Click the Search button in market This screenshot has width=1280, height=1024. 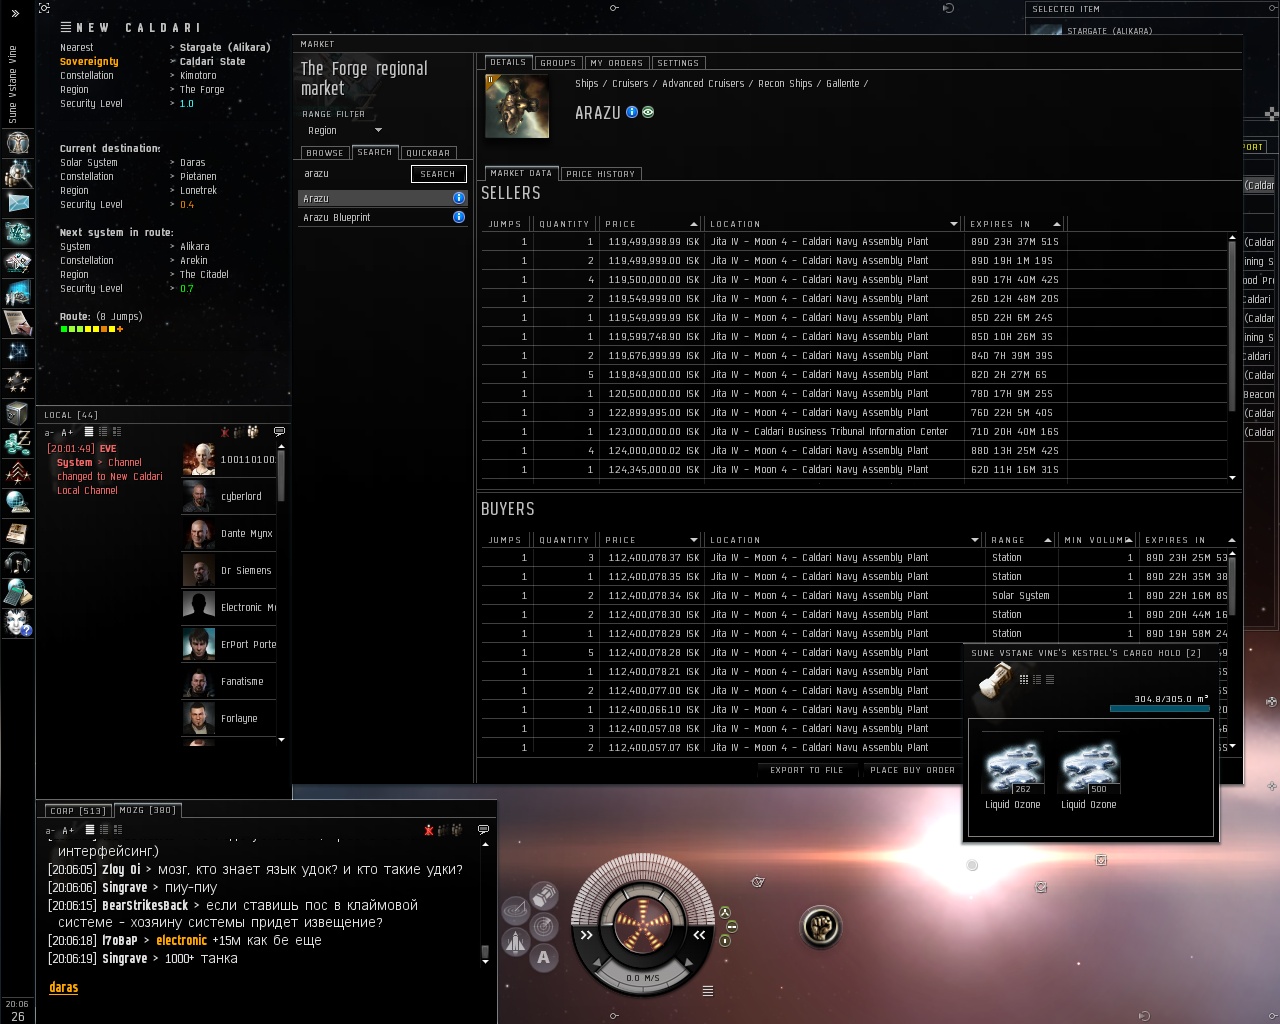point(438,174)
